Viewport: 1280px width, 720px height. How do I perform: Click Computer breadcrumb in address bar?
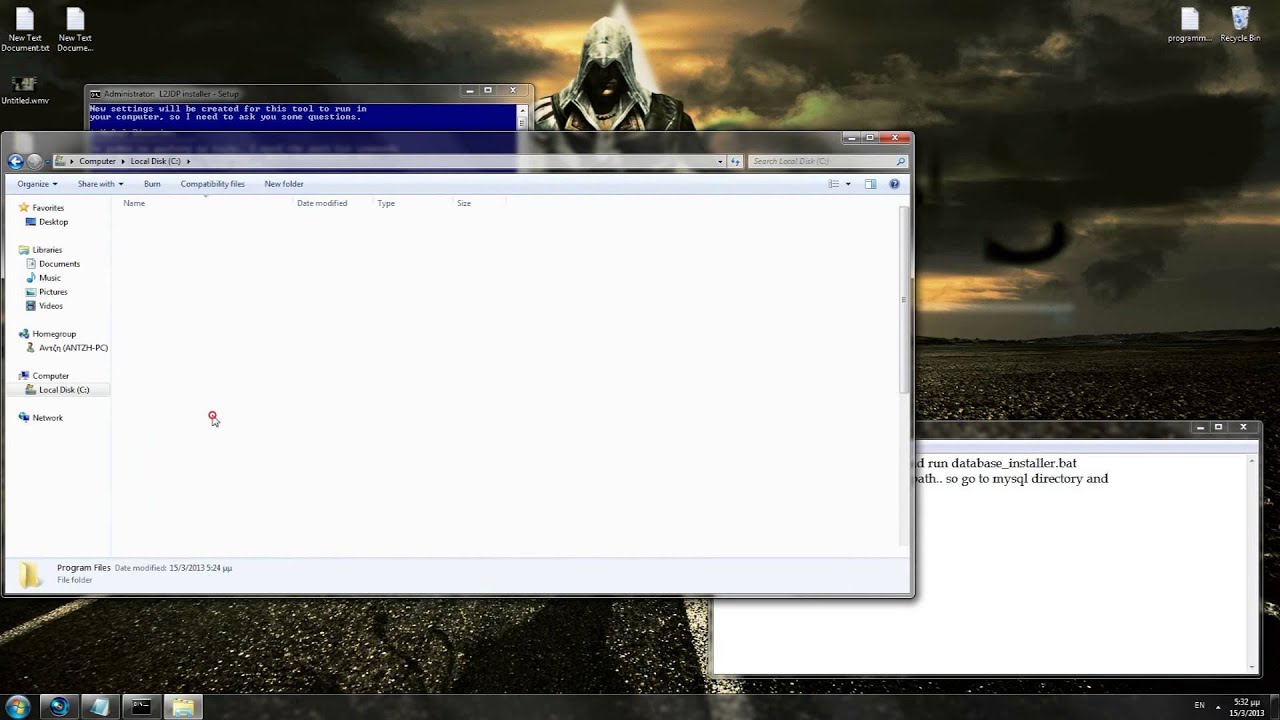tap(97, 161)
